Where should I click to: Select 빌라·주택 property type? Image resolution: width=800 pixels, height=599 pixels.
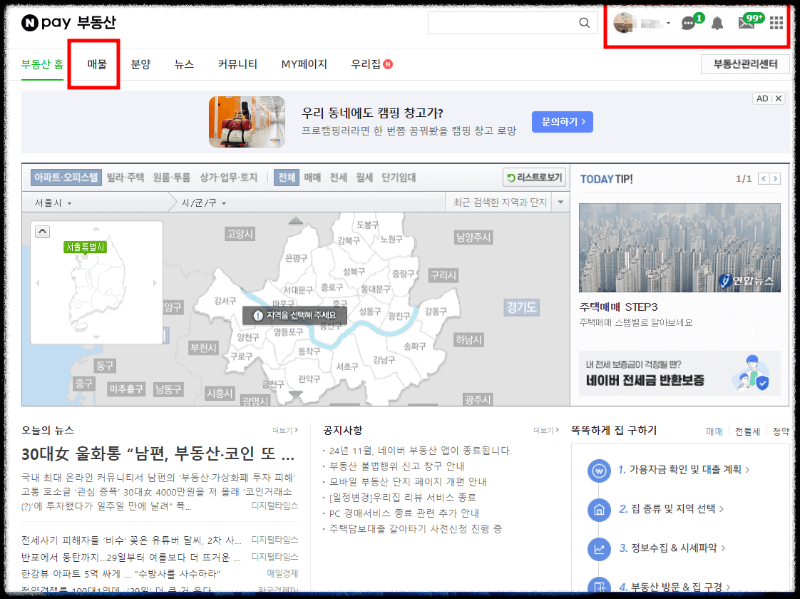pos(125,178)
